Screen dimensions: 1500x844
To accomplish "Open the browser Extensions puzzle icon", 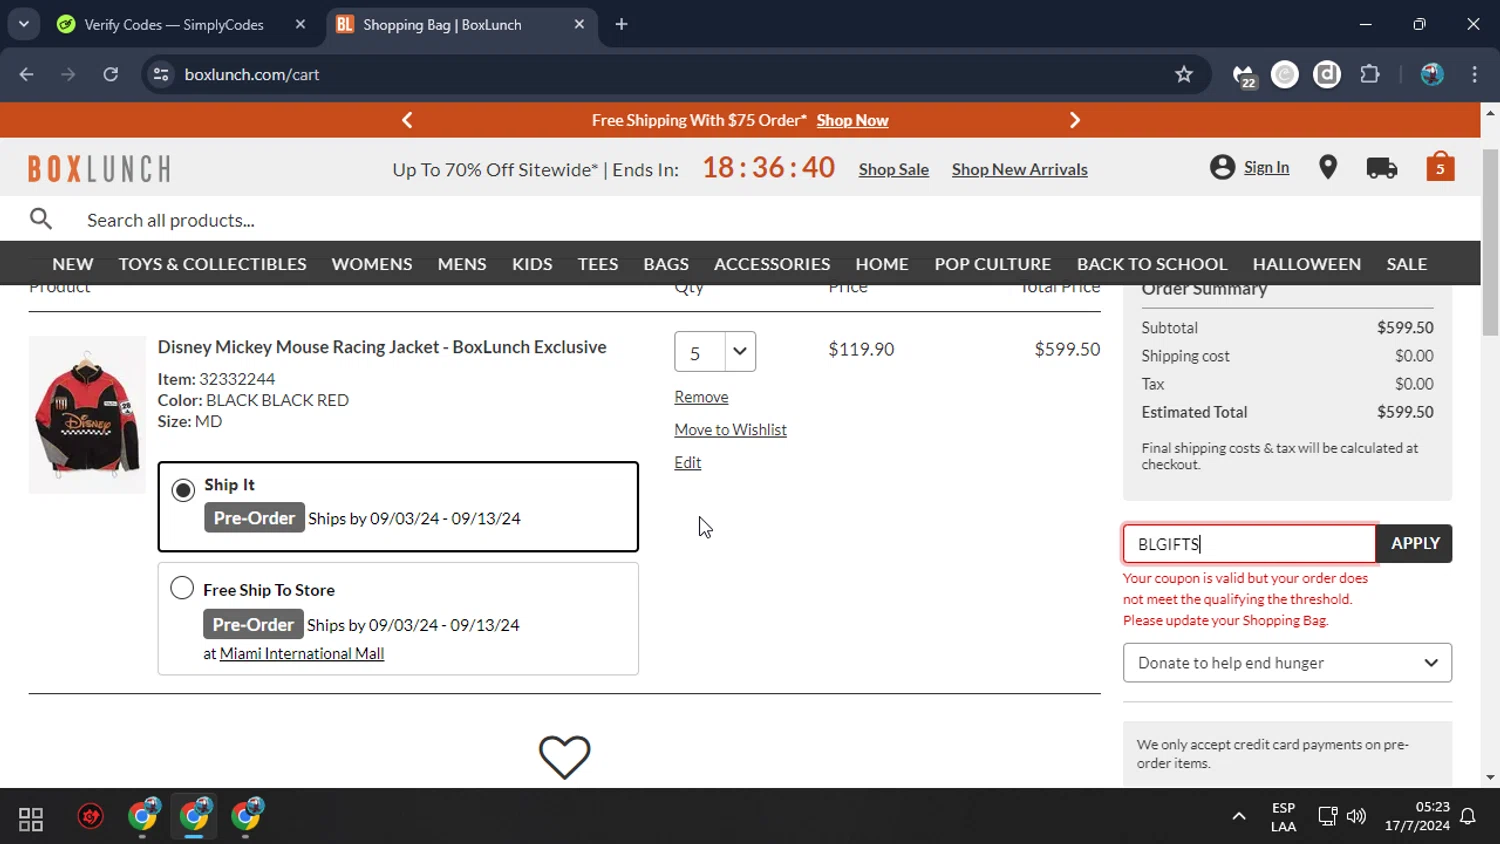I will pyautogui.click(x=1370, y=74).
